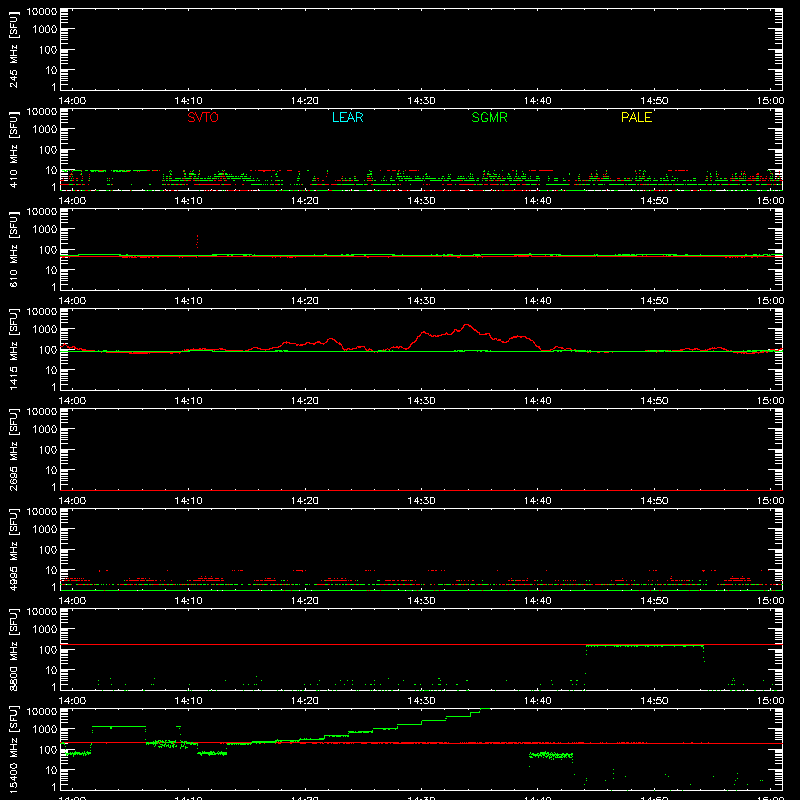Click the 15:00 label under the 4995 MHz plot
This screenshot has height=800, width=800.
pyautogui.click(x=770, y=601)
